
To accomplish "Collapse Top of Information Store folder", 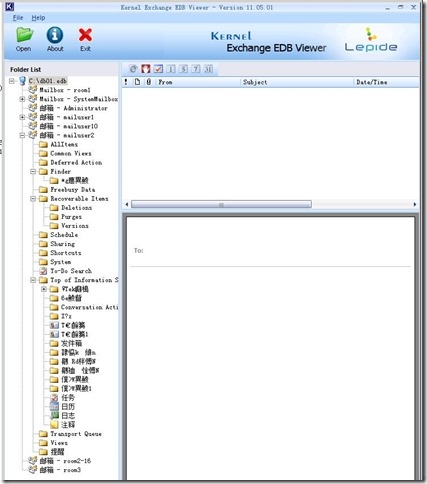I will (33, 280).
